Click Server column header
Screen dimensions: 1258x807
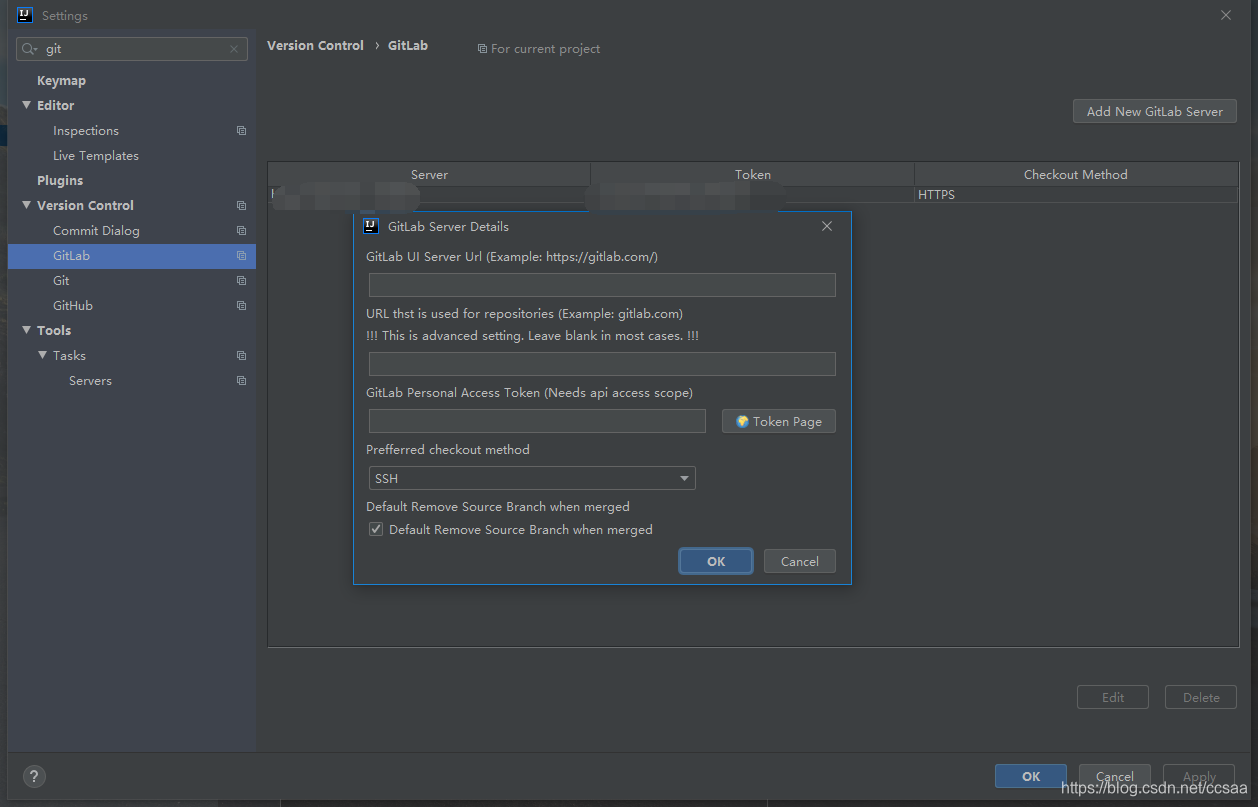coord(429,174)
